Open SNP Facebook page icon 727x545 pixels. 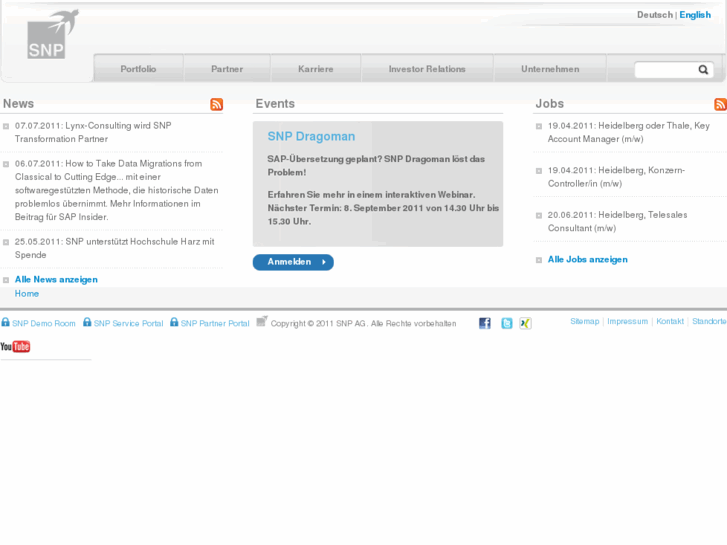coord(485,323)
